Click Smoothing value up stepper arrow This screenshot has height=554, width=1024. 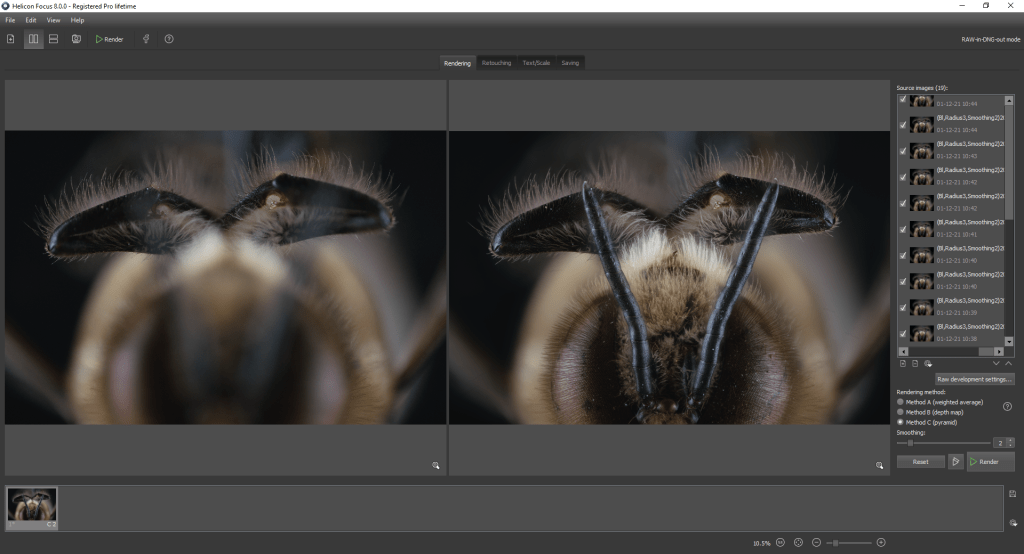click(x=1010, y=439)
